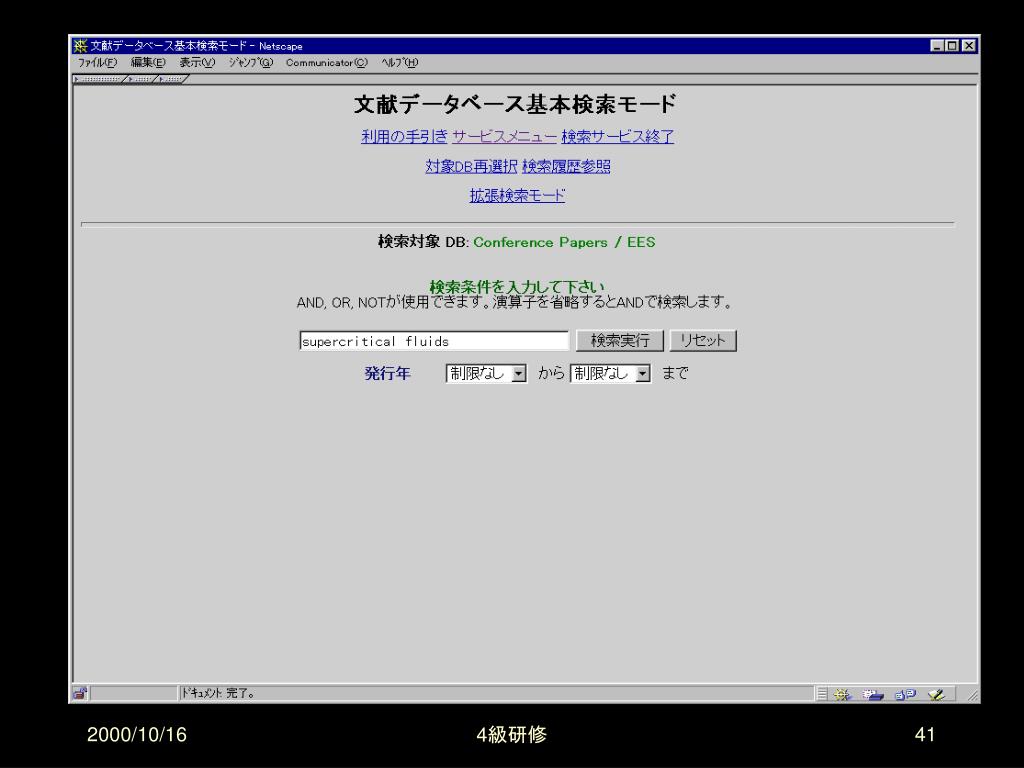Screen dimensions: 1024x768
Task: Open the start year 制限なし dropdown
Action: click(486, 374)
